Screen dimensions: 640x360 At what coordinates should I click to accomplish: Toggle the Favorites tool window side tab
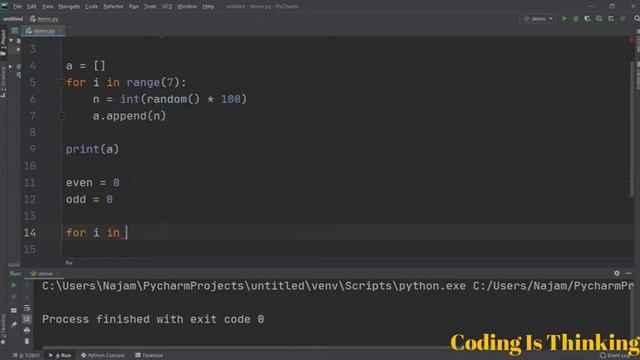coord(3,330)
